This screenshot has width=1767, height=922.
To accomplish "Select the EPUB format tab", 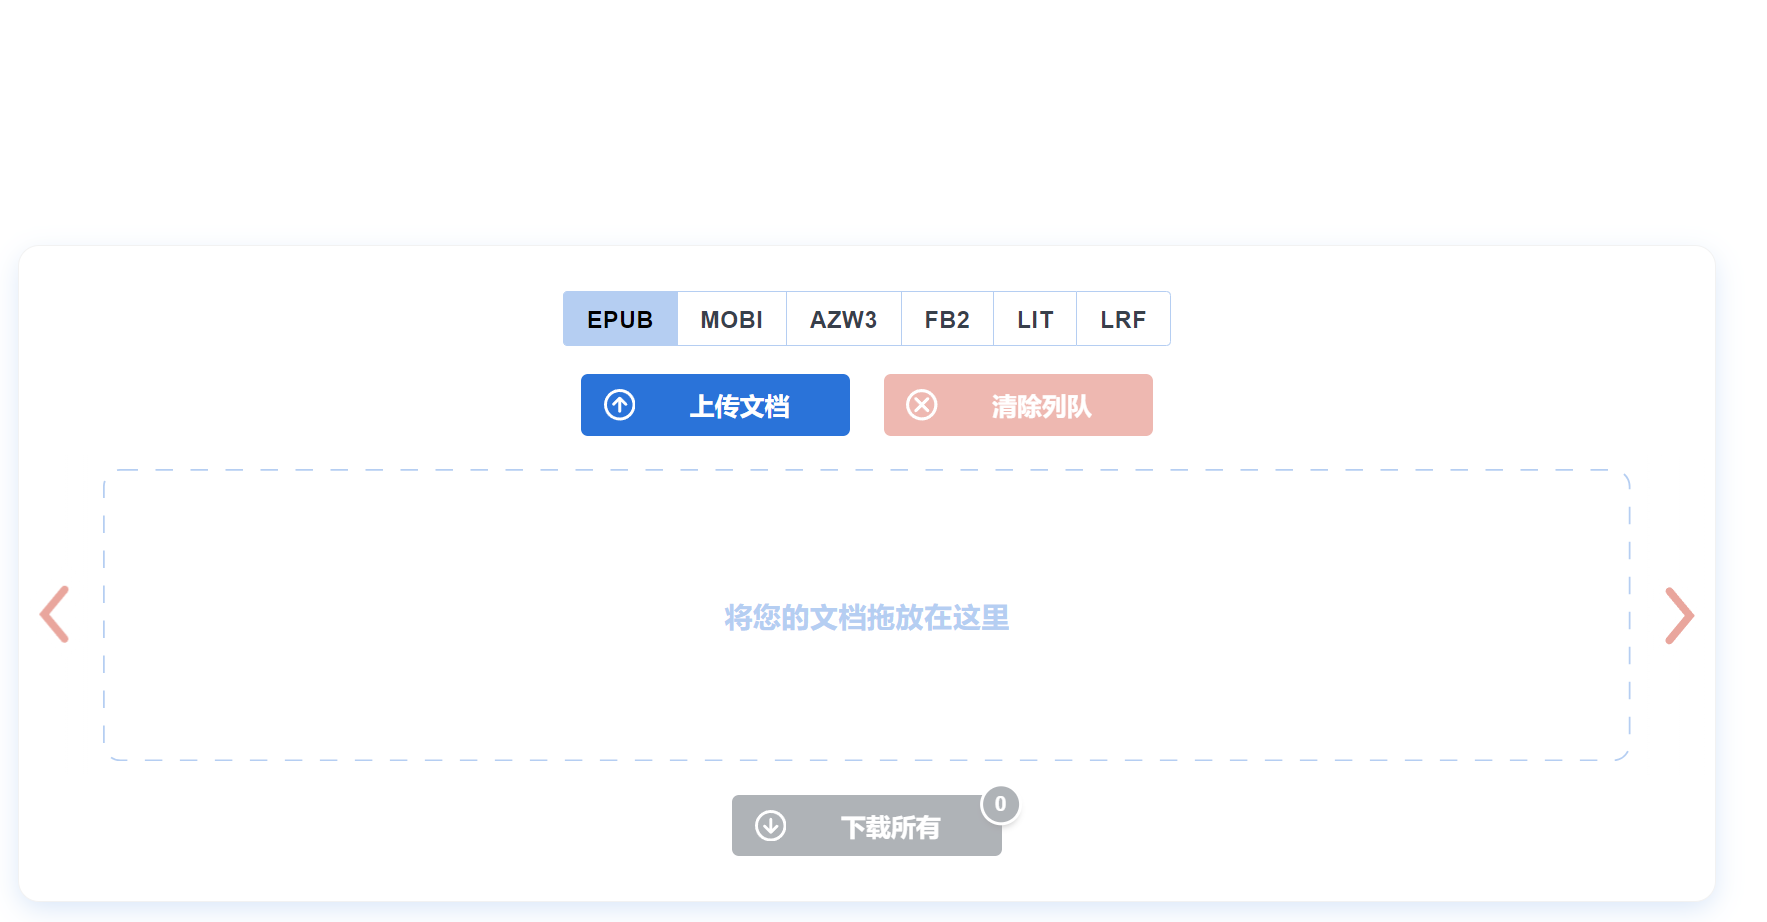I will (x=620, y=319).
